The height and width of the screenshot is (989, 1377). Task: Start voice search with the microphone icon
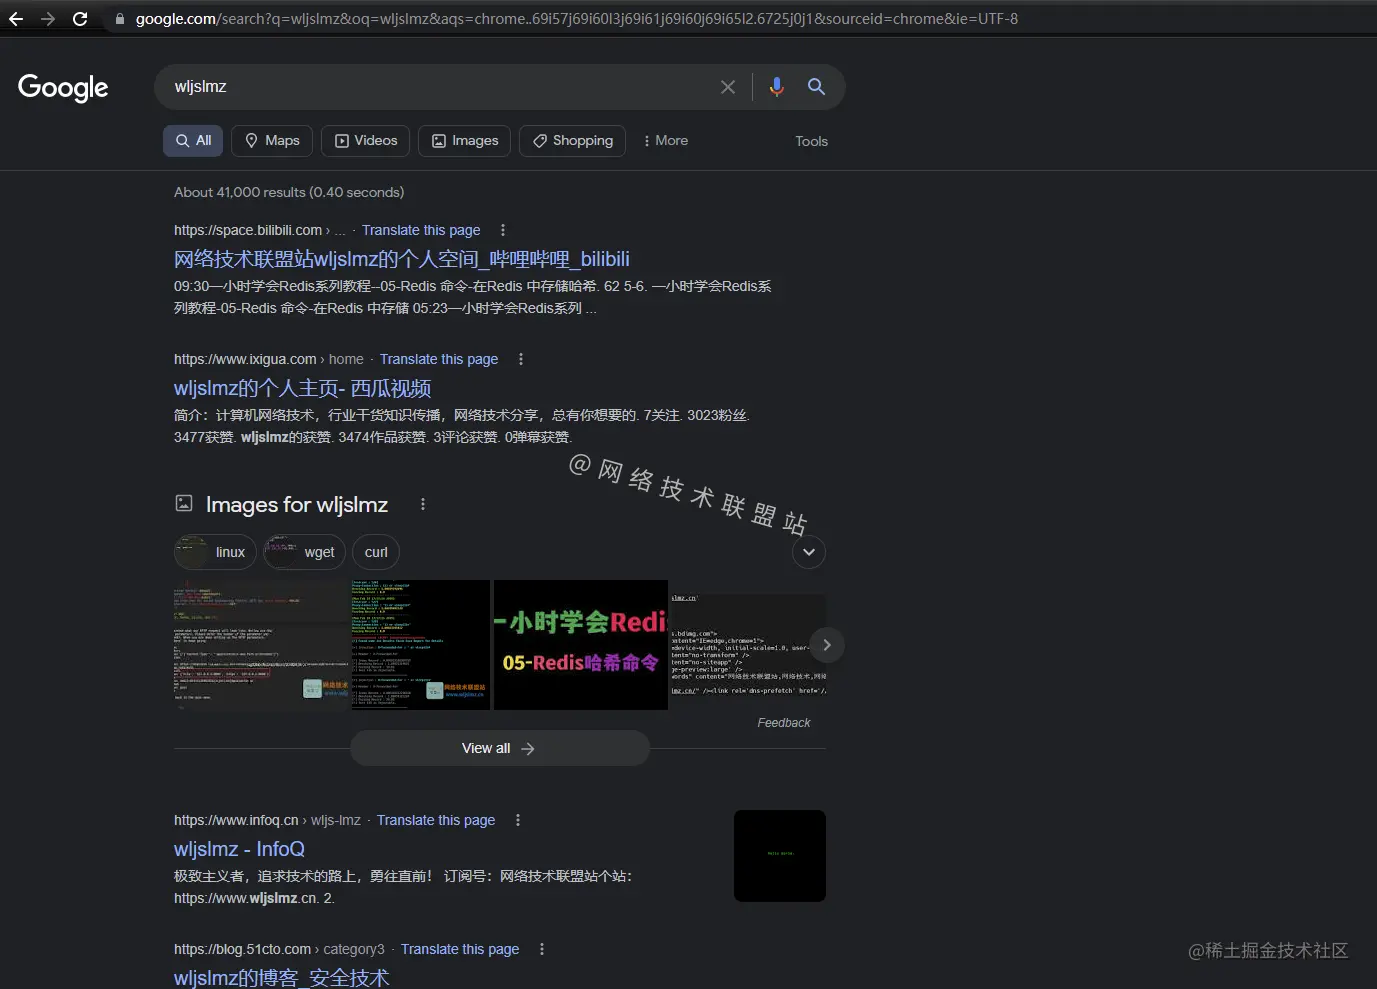pos(776,87)
